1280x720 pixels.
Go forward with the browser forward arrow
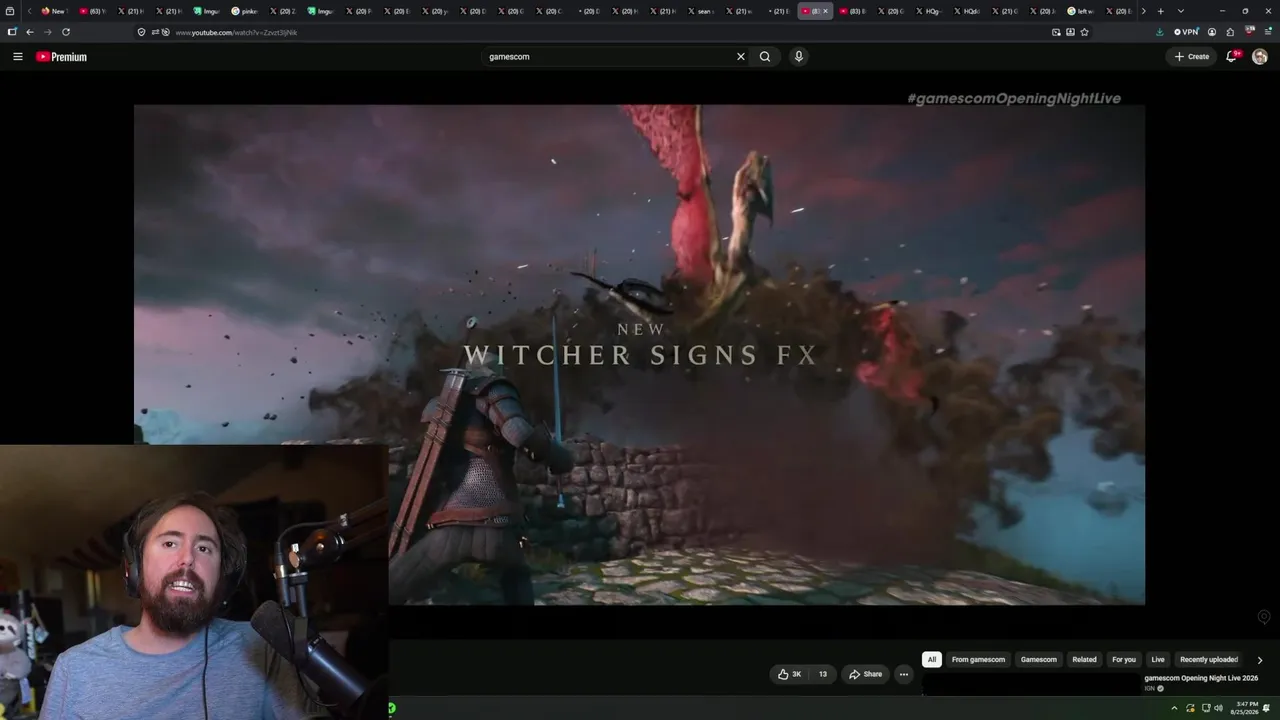tap(47, 32)
